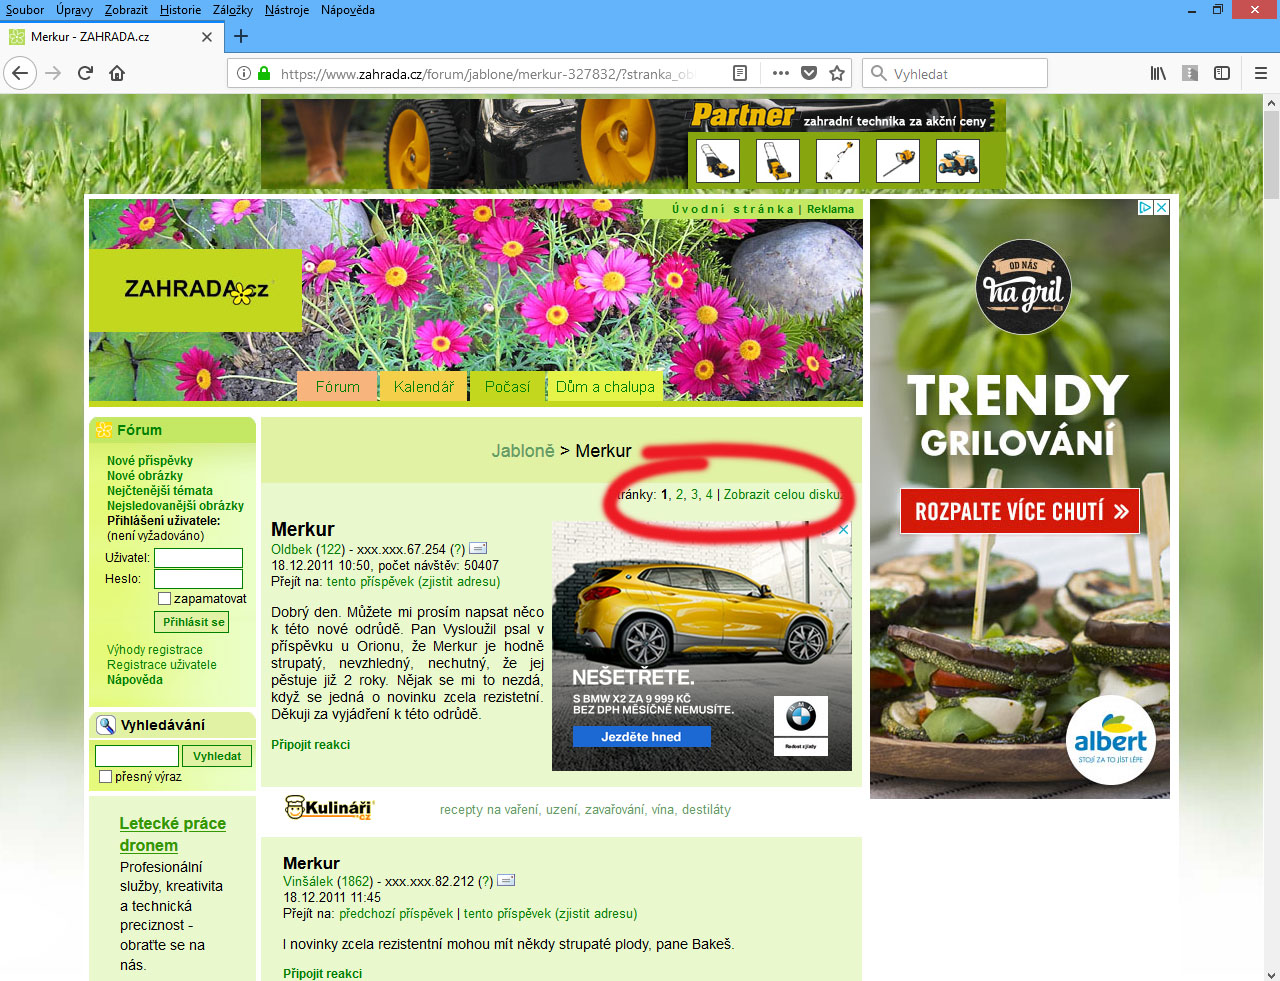Open the Library icon in toolbar
This screenshot has width=1280, height=981.
point(1158,73)
